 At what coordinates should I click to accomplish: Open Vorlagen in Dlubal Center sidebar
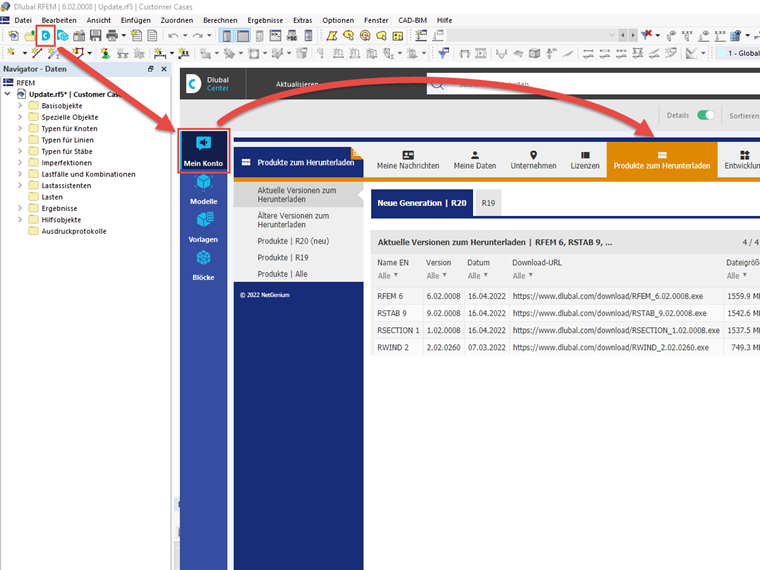(x=204, y=228)
